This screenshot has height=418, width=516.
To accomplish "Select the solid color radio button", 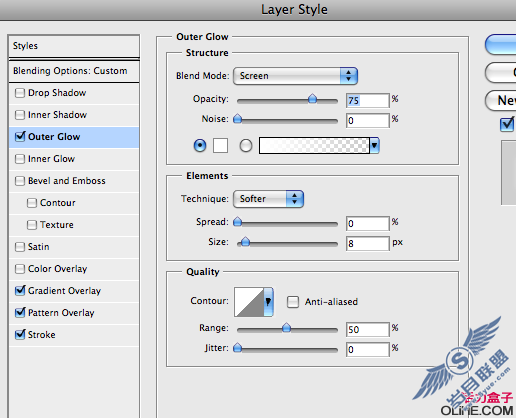I will [x=200, y=145].
